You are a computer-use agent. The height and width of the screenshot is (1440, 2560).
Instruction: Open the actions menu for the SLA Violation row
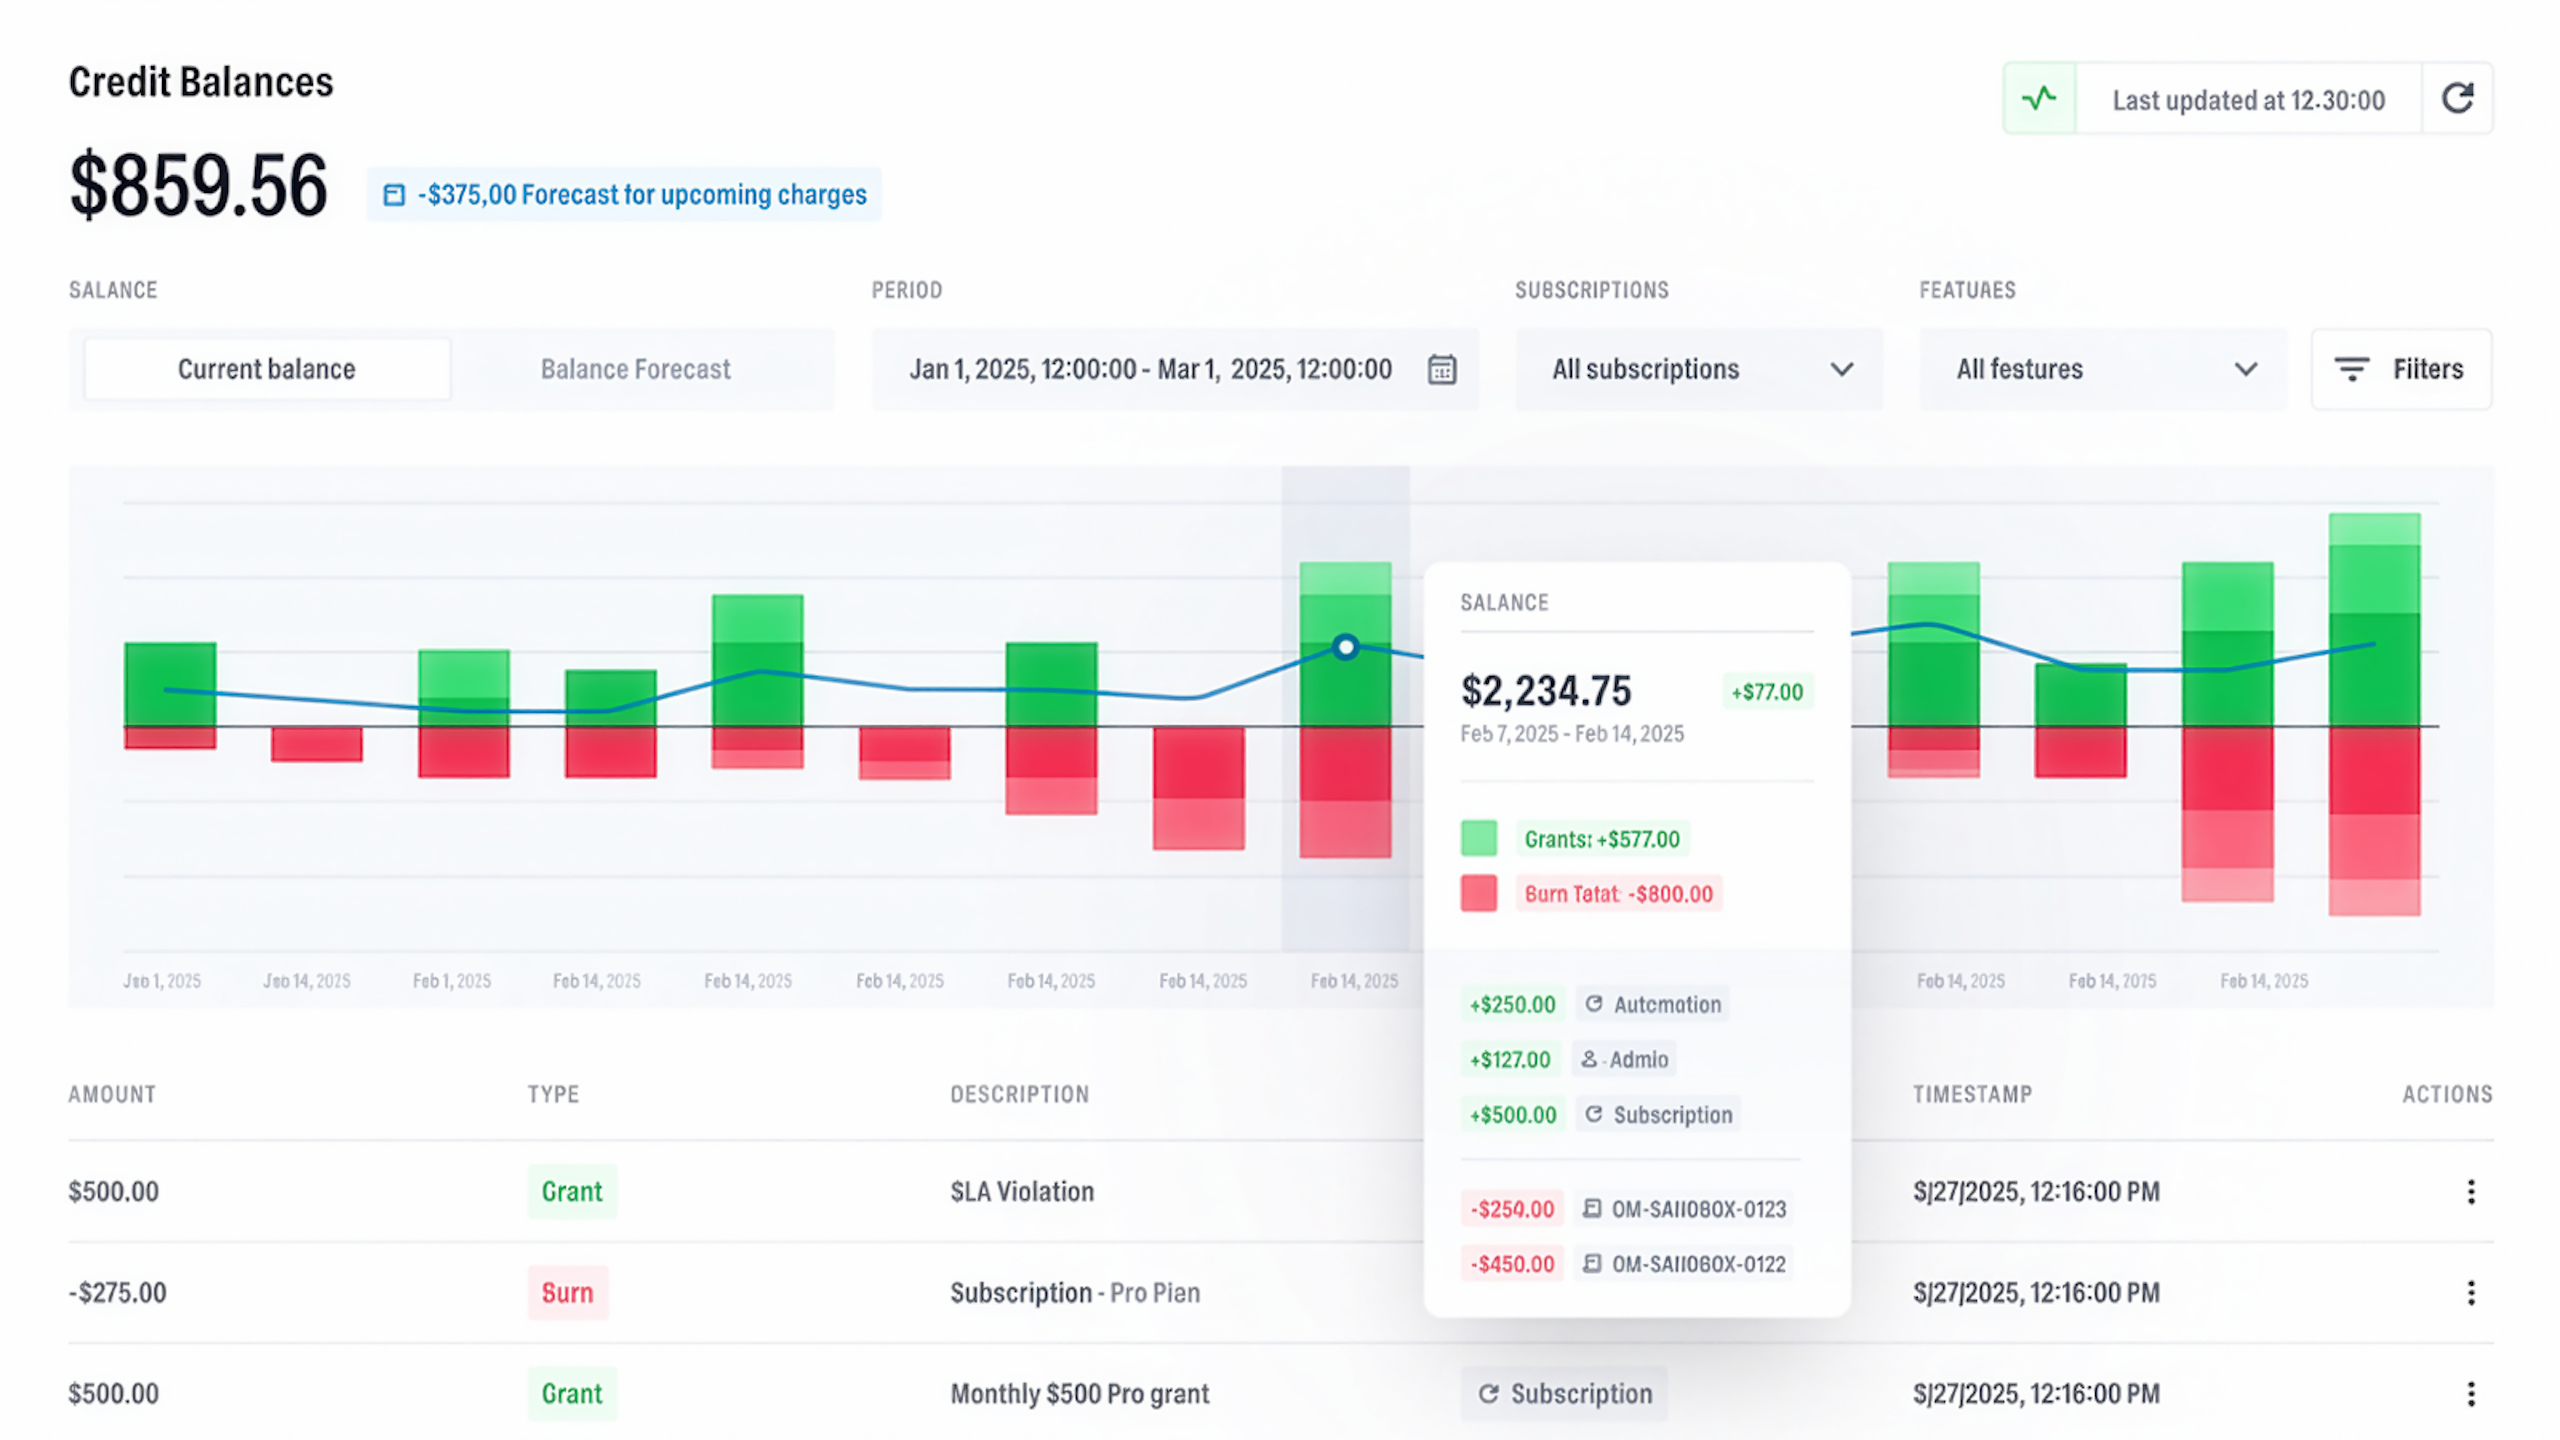[2470, 1191]
